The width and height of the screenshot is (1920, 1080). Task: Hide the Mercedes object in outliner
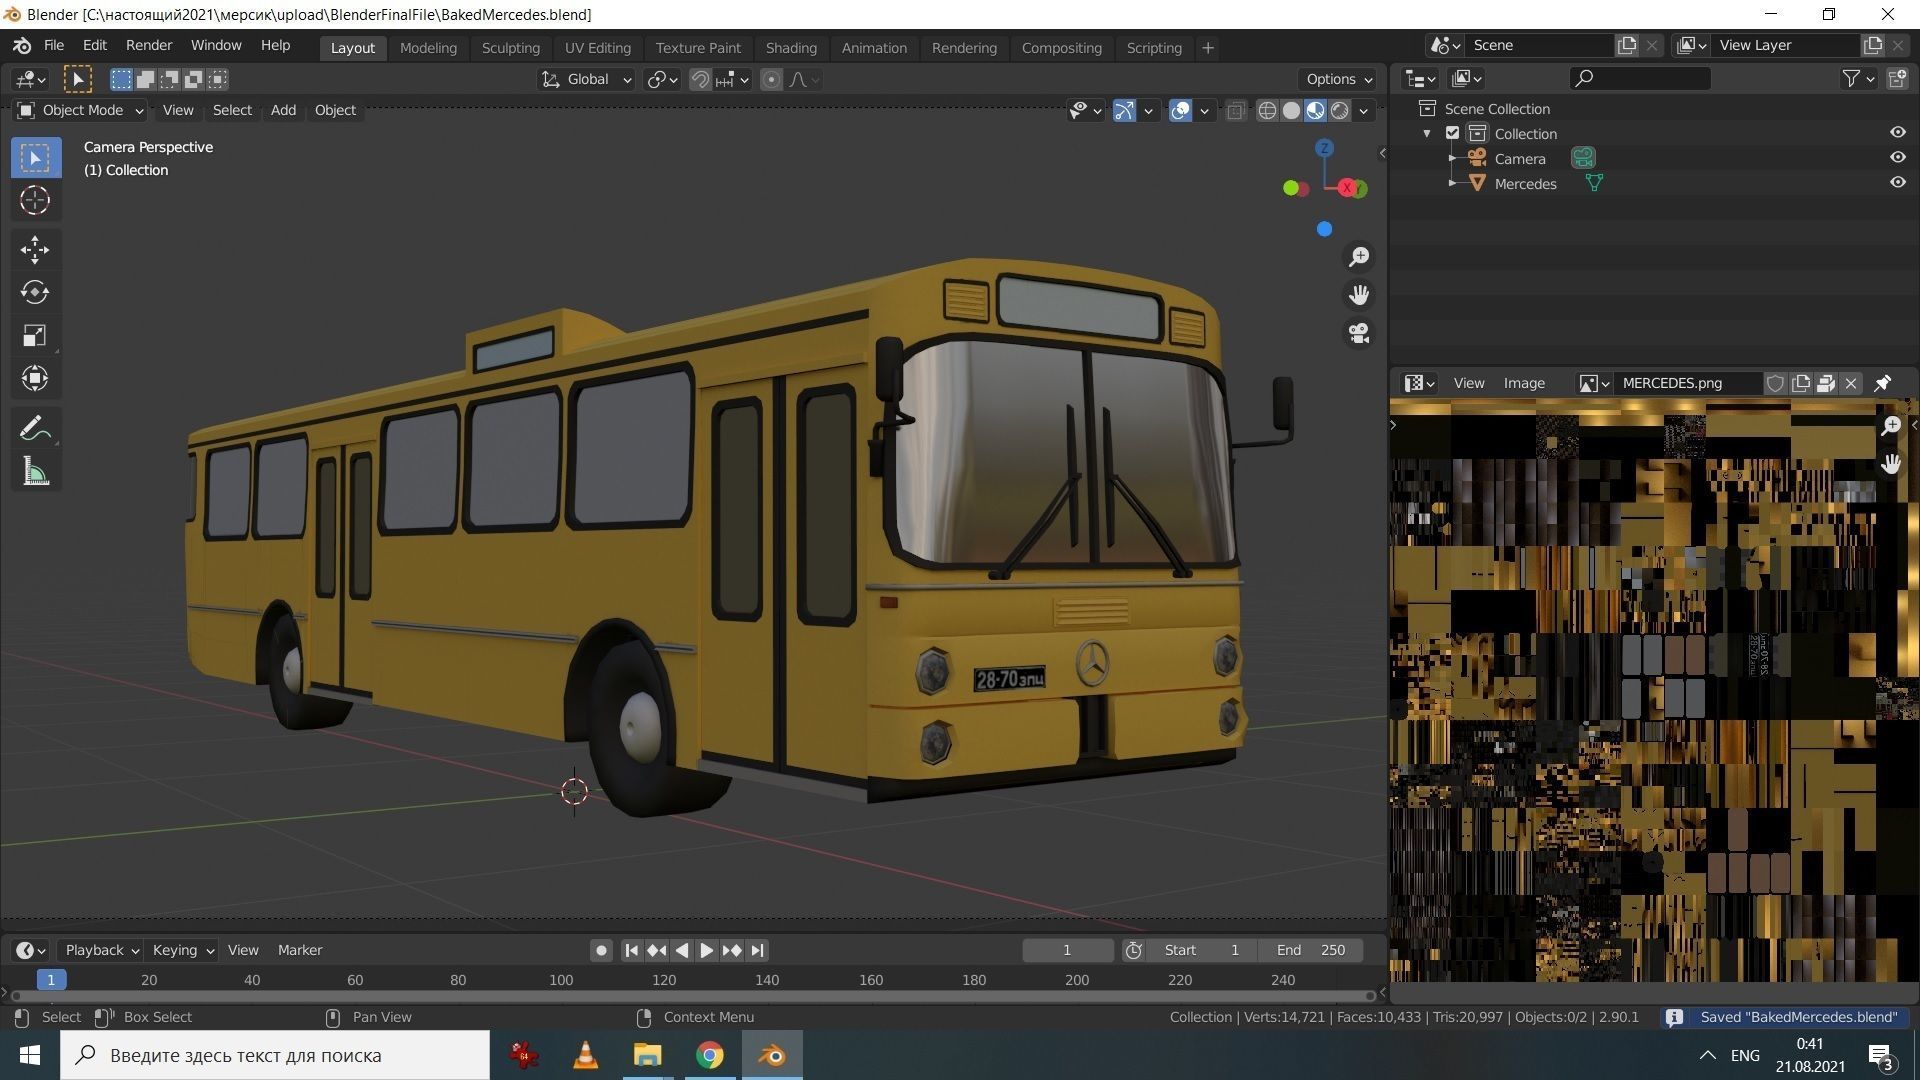(1897, 183)
